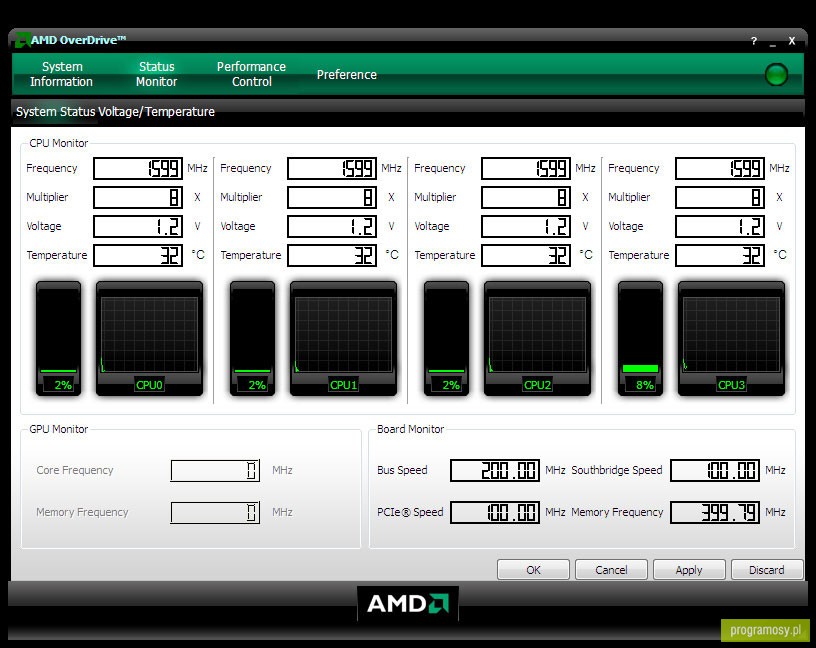Click the Board Monitor group label

click(x=411, y=429)
